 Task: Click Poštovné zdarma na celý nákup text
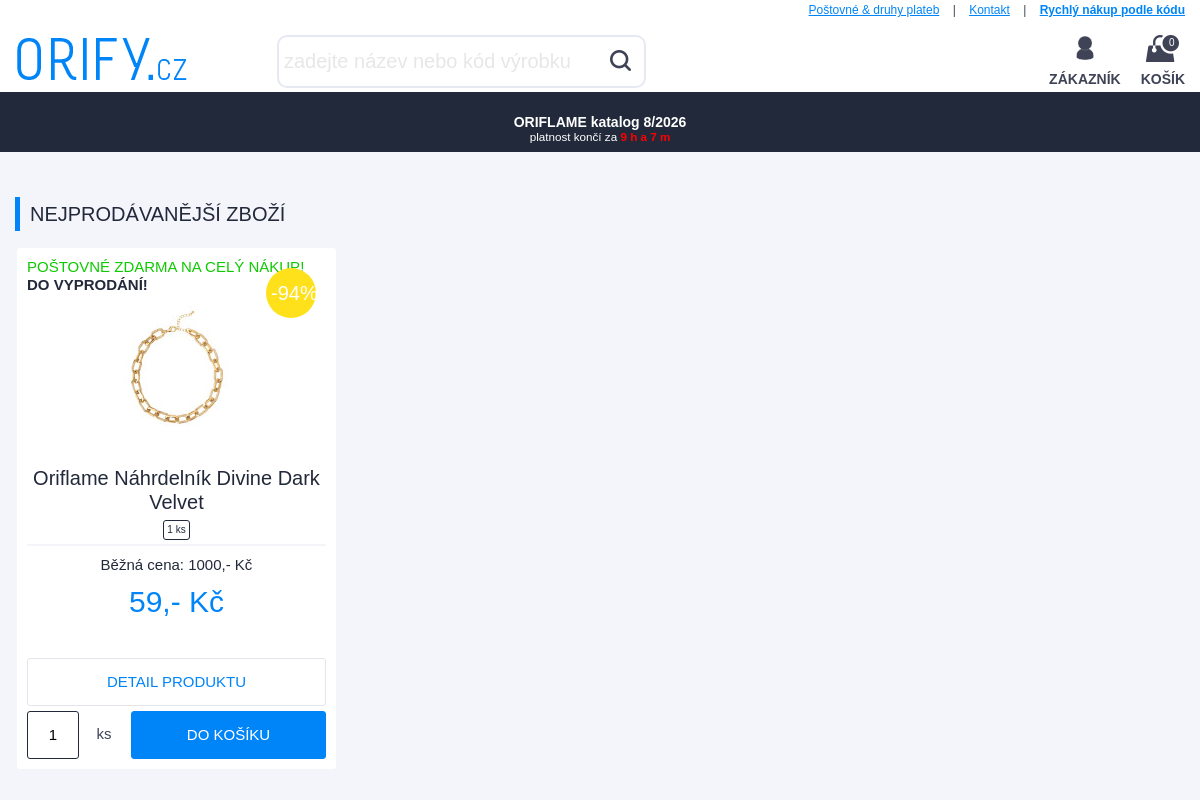tap(166, 267)
